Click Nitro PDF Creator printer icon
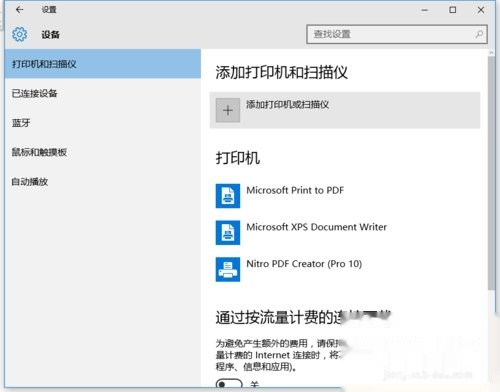Viewport: 500px width, 392px height. click(x=228, y=269)
